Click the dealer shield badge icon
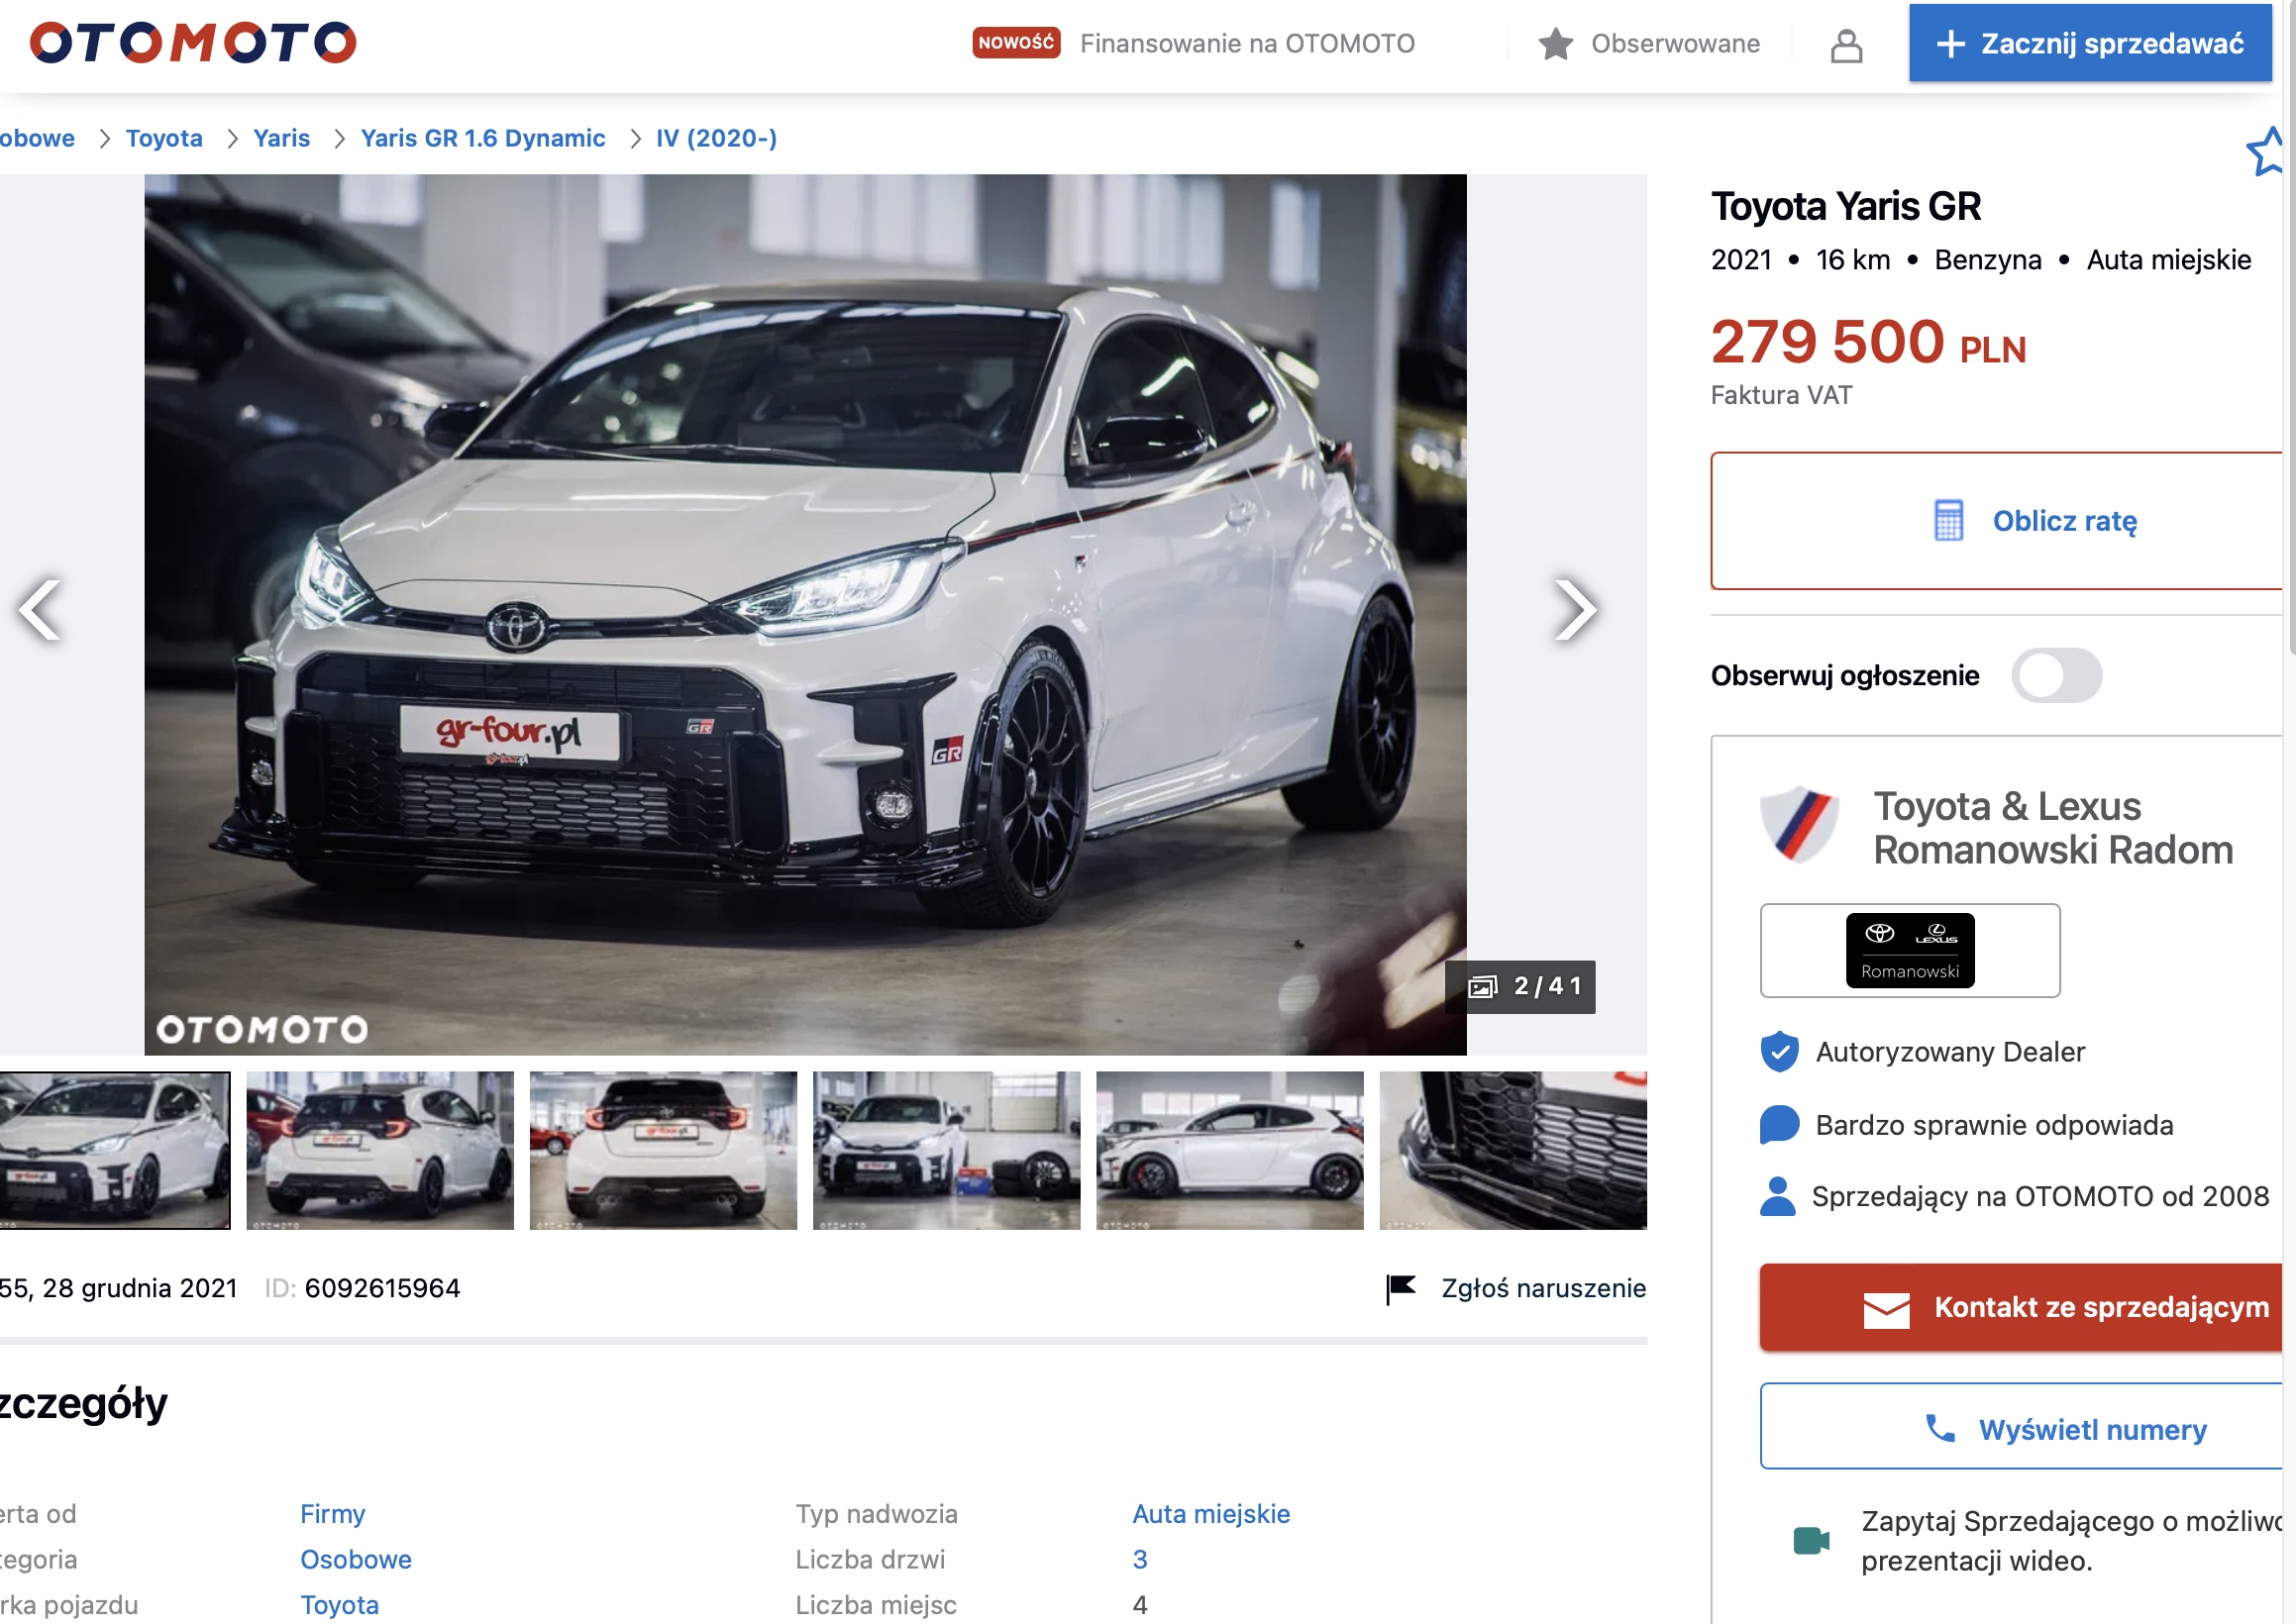The width and height of the screenshot is (2296, 1624). point(1798,824)
